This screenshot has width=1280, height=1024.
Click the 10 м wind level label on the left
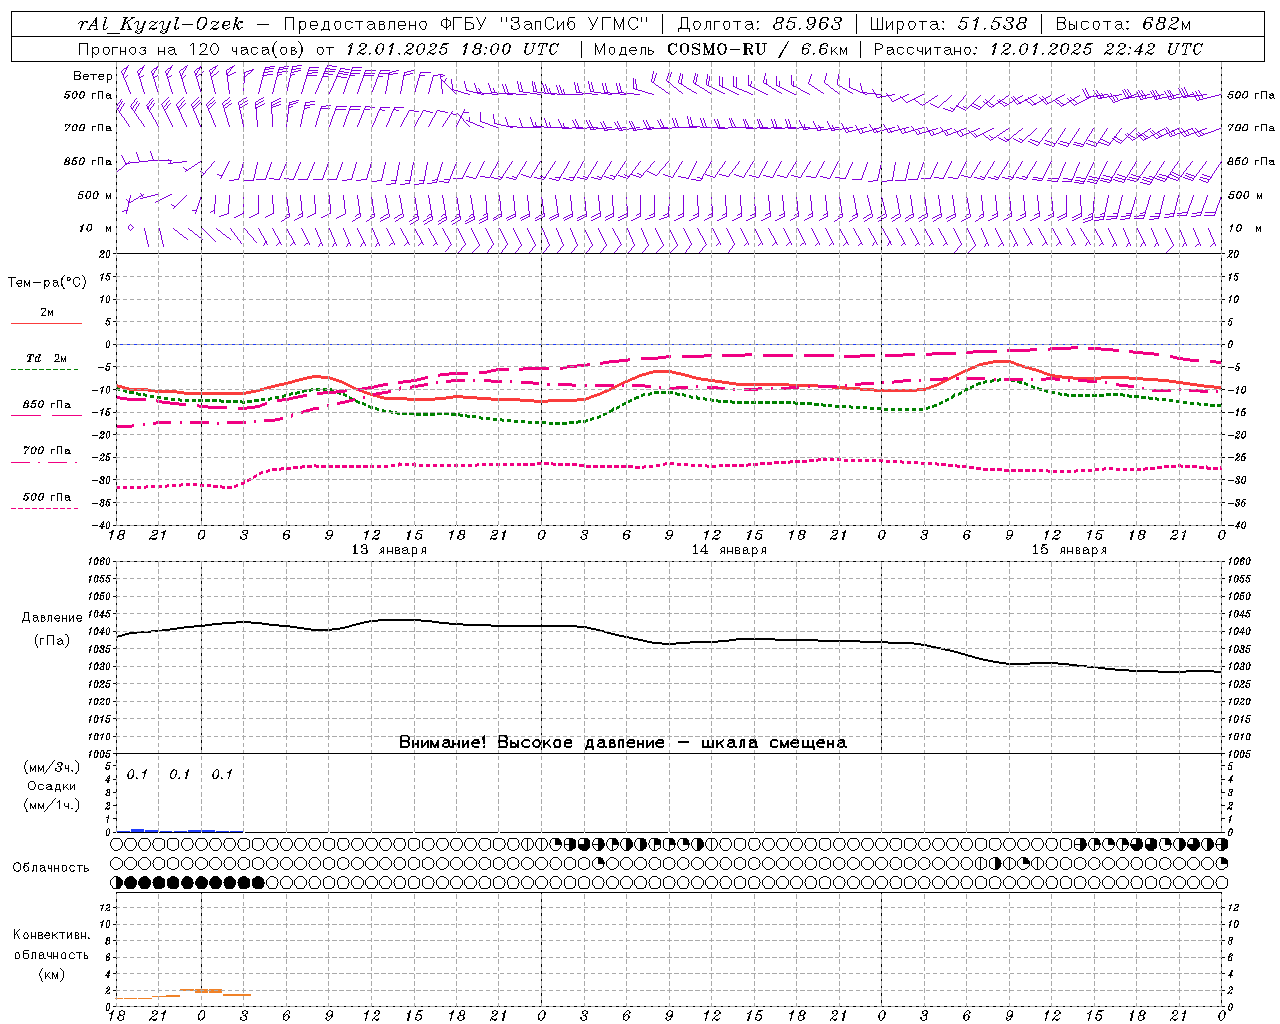pos(97,228)
